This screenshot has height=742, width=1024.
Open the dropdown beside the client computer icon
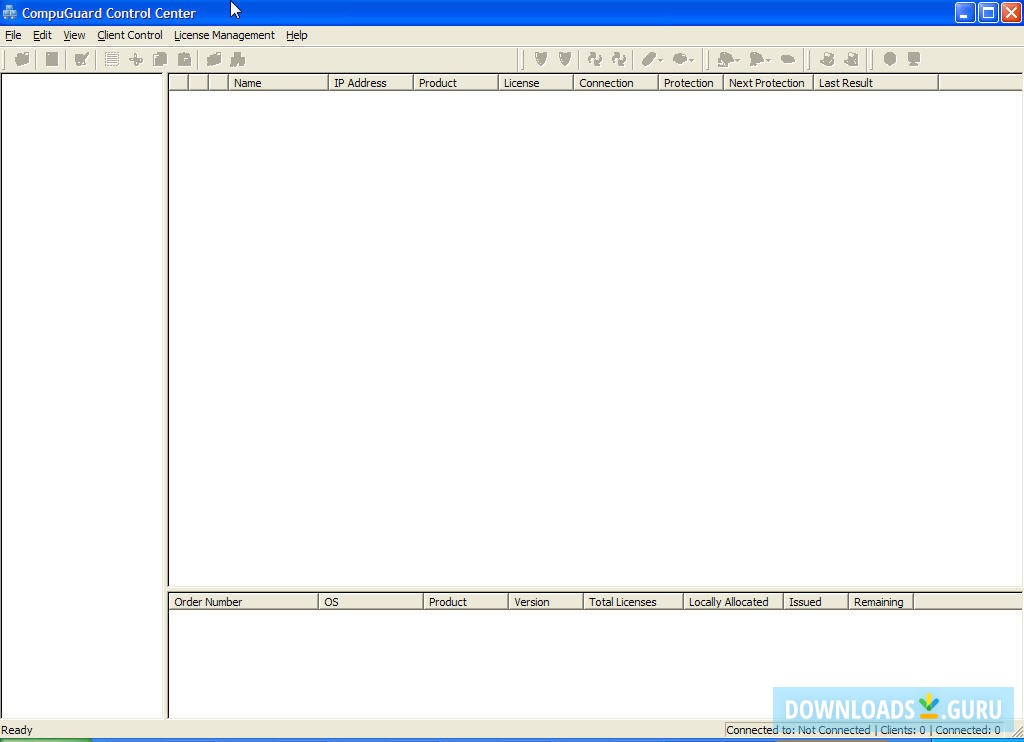(737, 59)
